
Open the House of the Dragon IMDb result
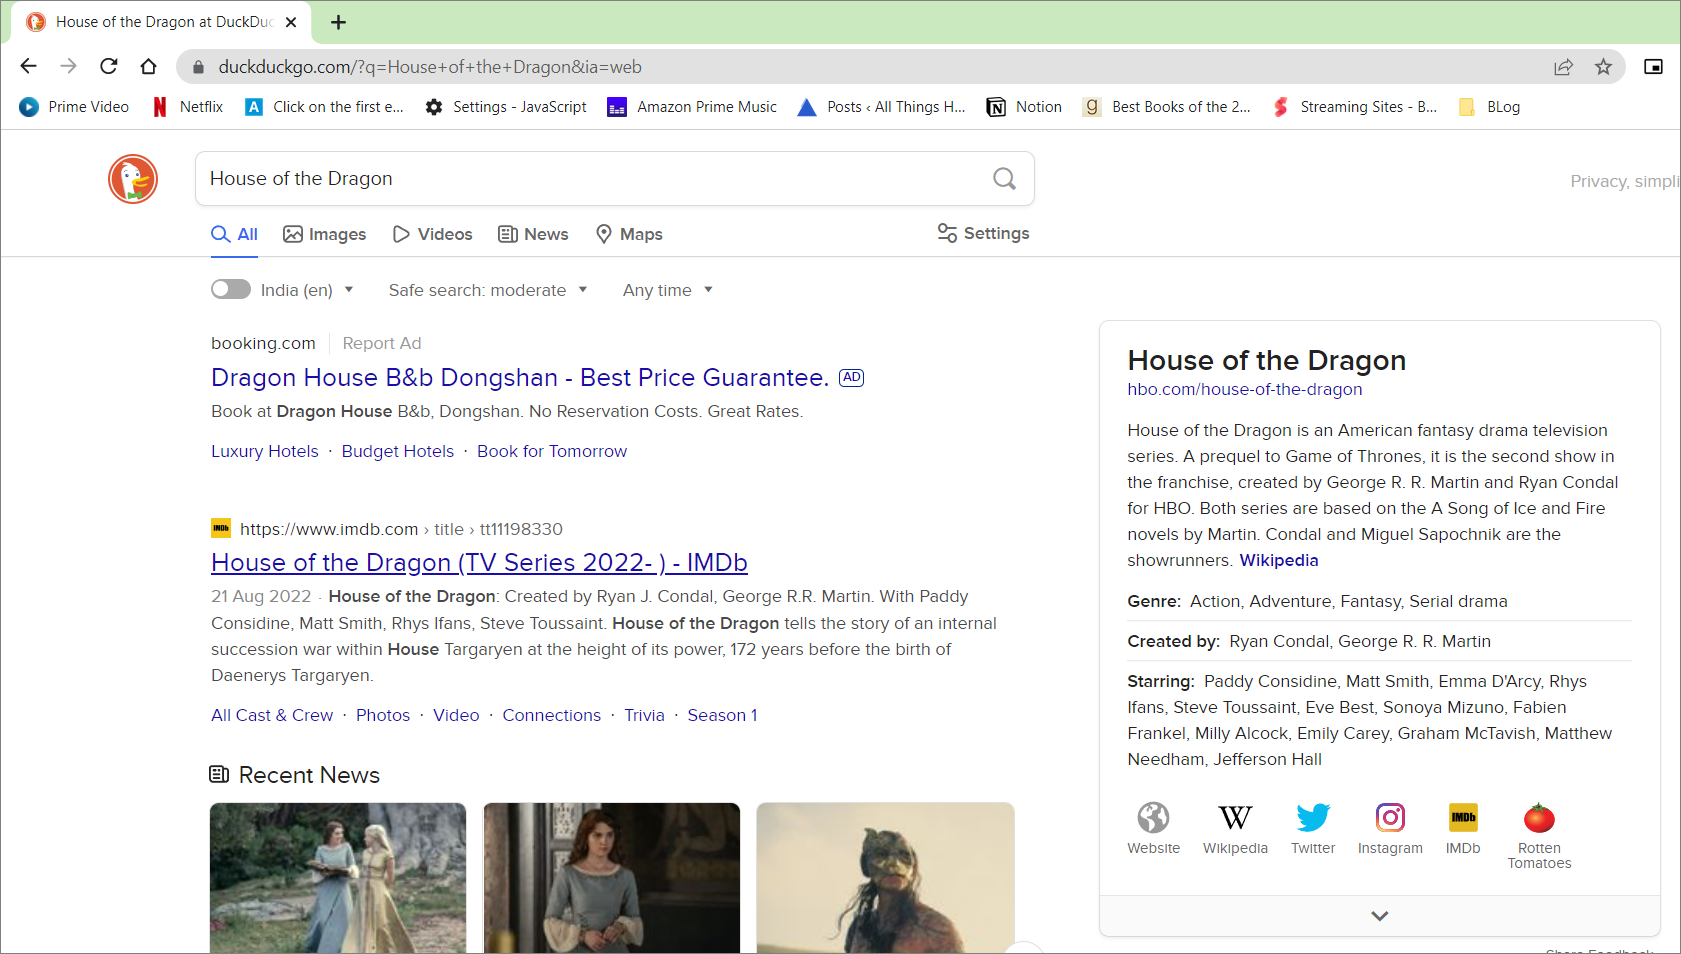click(479, 563)
